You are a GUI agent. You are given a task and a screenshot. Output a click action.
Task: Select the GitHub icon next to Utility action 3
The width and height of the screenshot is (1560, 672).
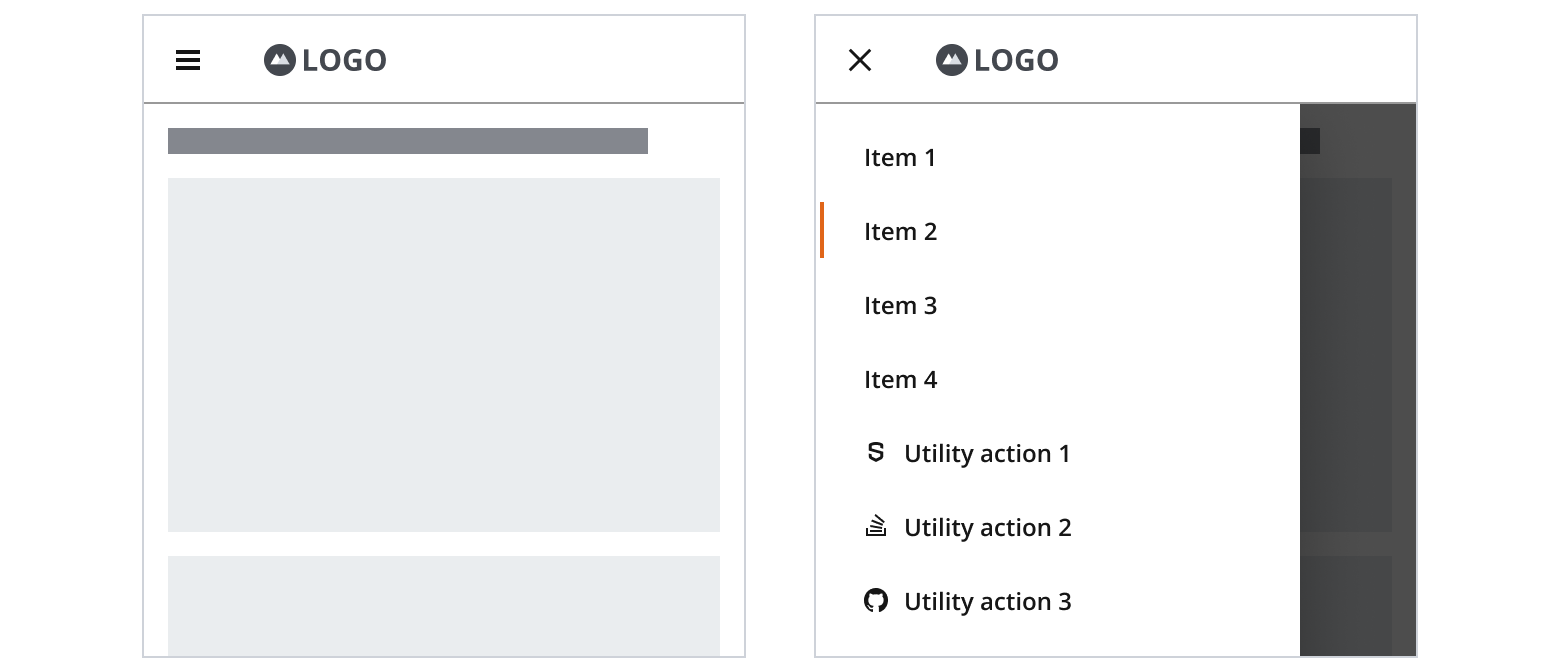[876, 601]
